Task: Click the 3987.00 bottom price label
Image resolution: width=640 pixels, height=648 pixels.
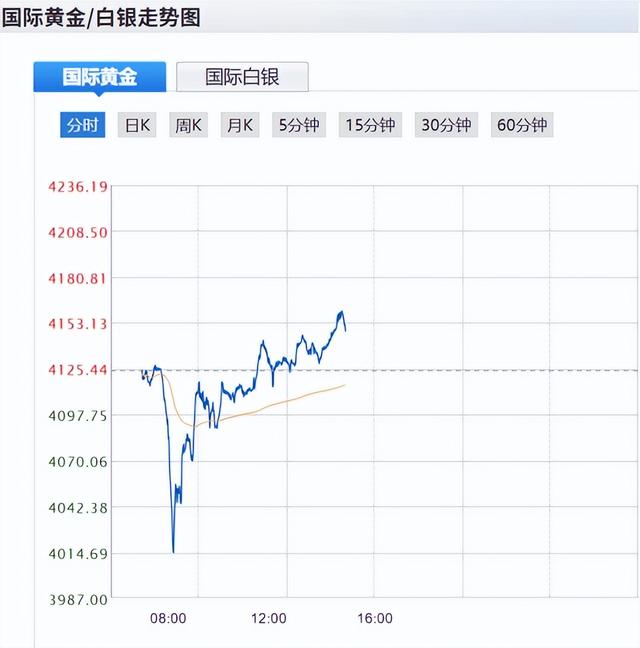Action: 77,599
